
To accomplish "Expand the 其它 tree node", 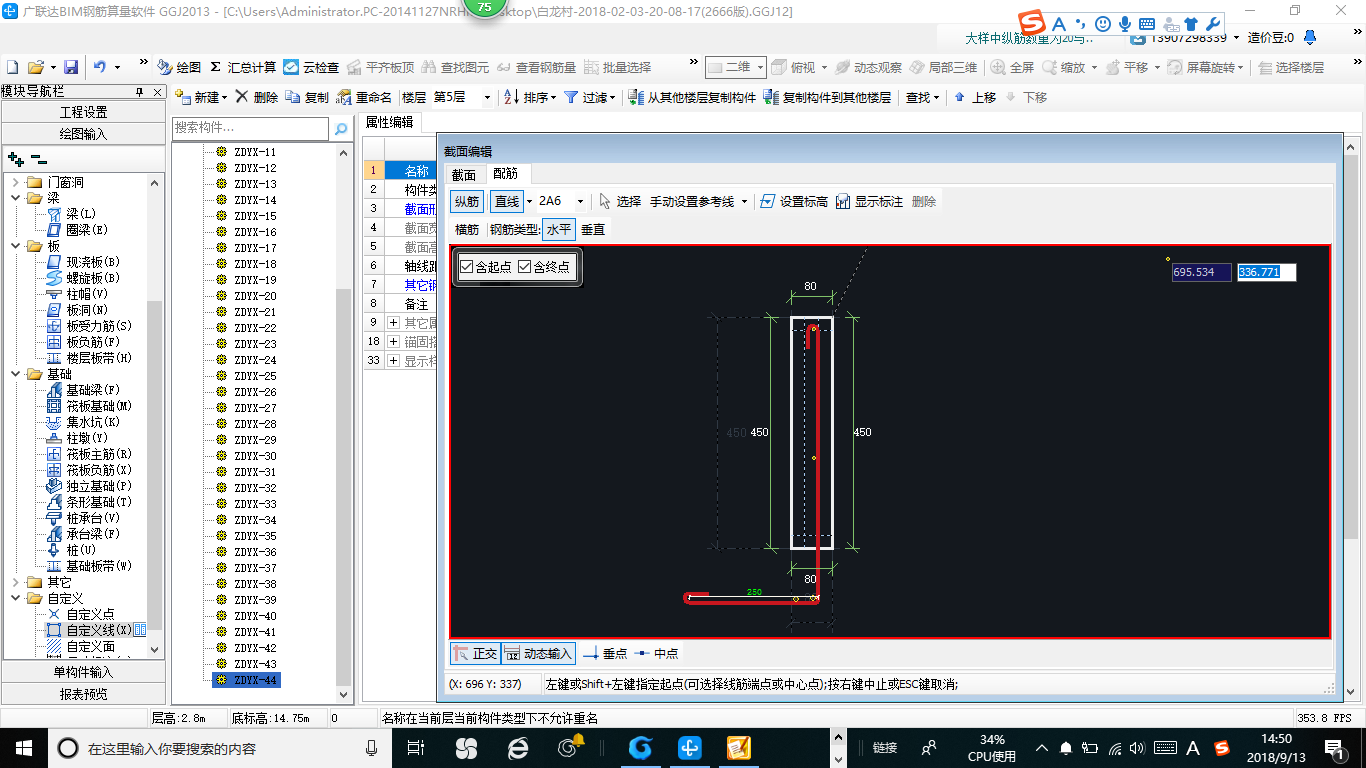I will pyautogui.click(x=16, y=582).
